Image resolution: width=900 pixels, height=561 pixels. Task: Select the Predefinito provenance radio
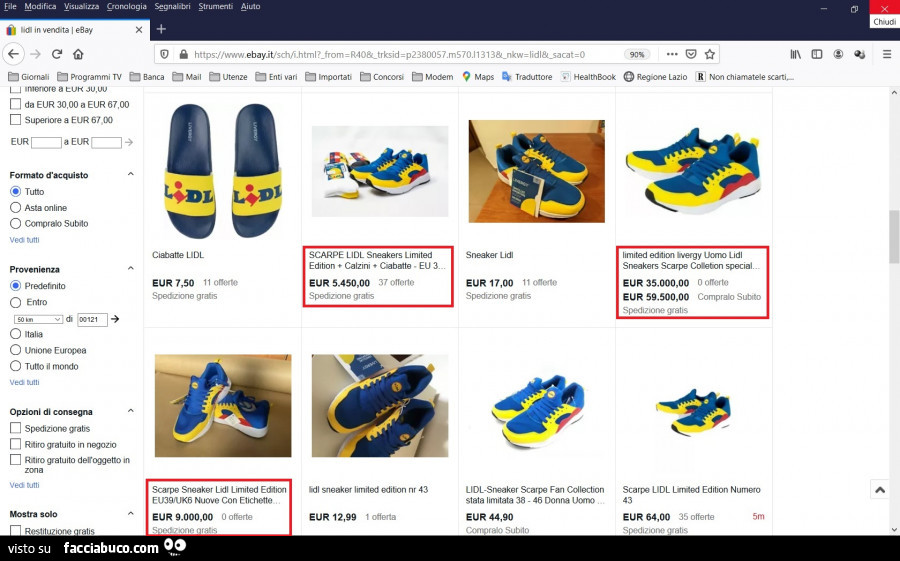[15, 285]
